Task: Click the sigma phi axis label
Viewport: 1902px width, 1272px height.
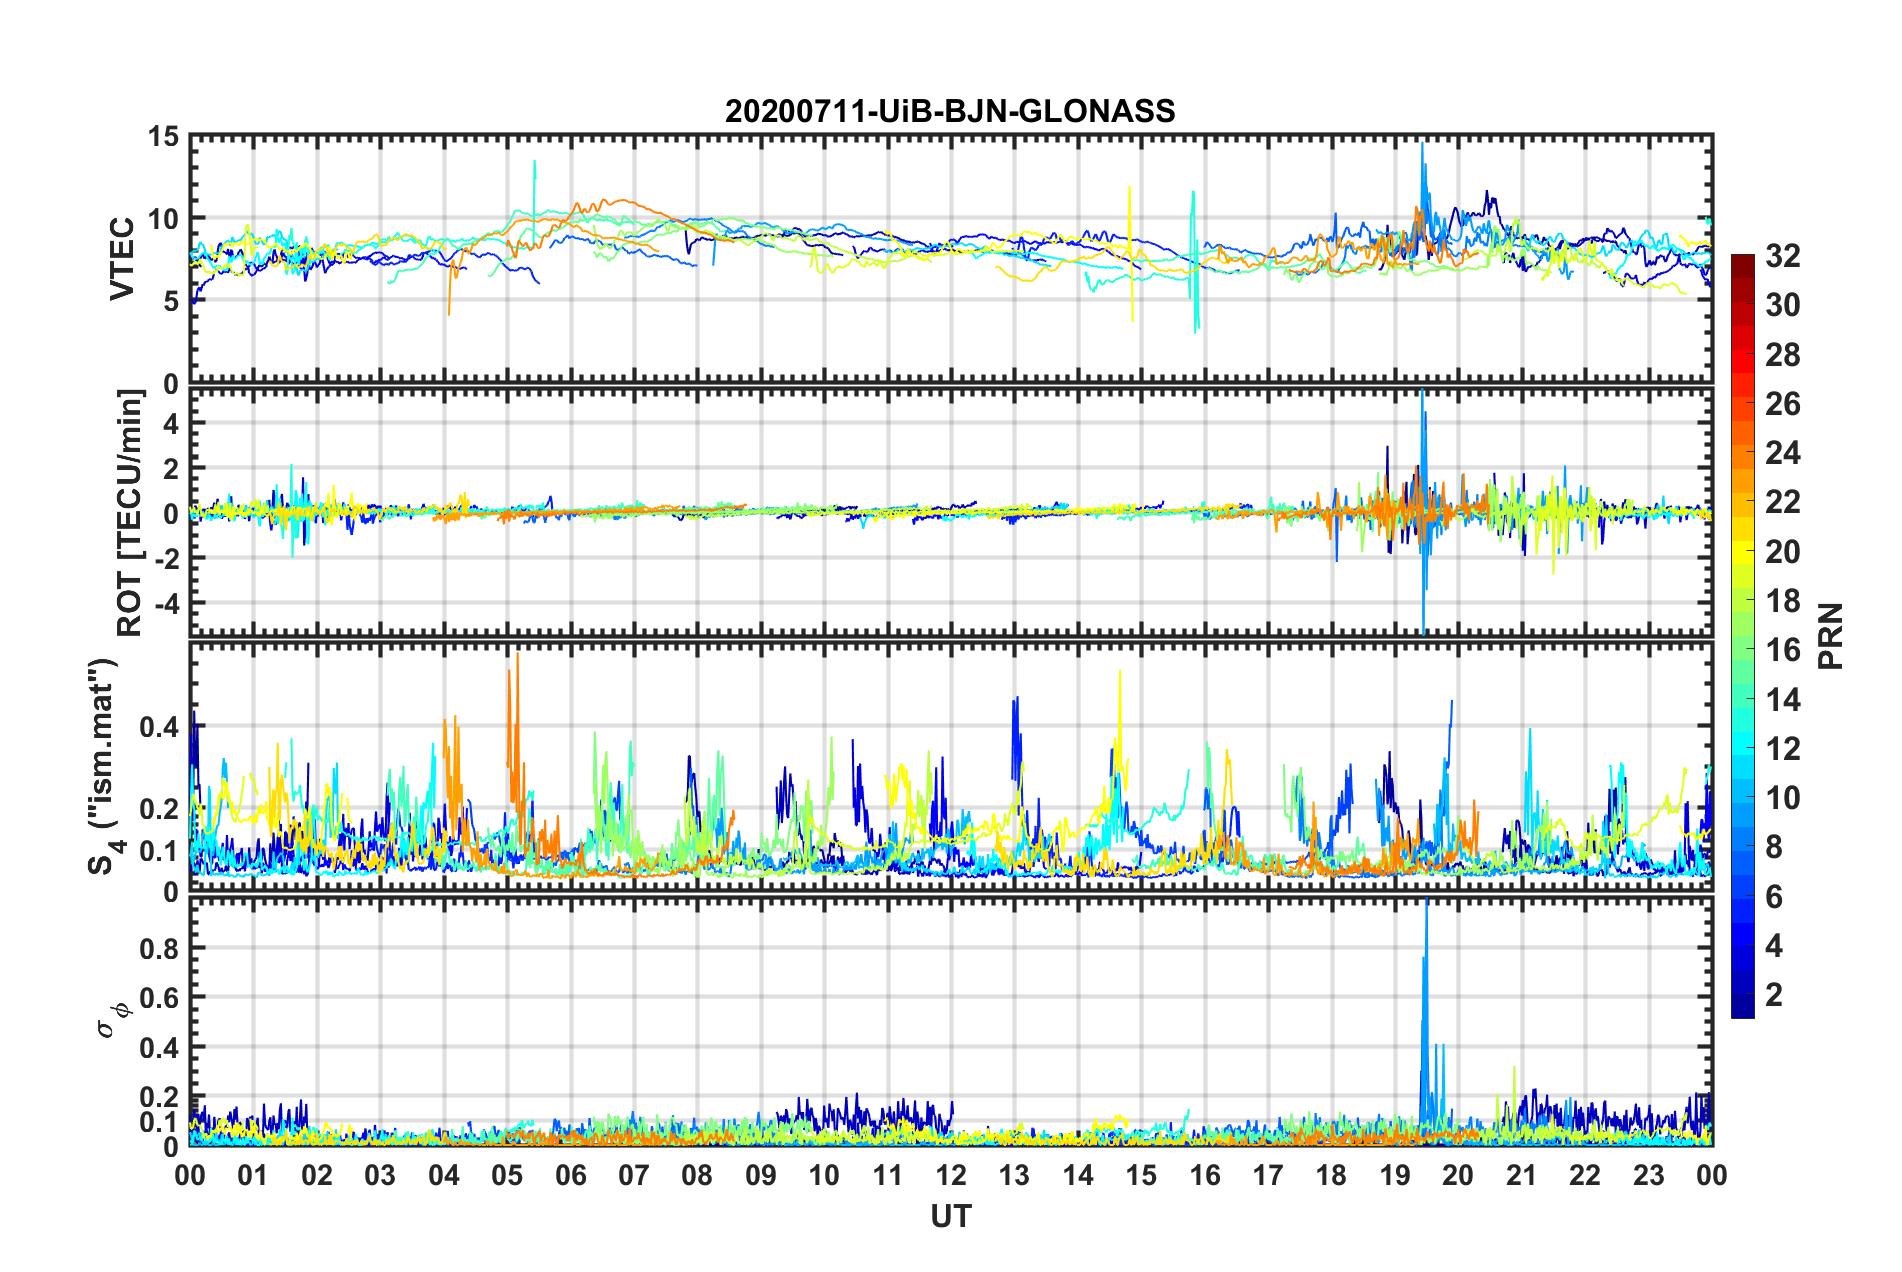Action: coord(112,1020)
